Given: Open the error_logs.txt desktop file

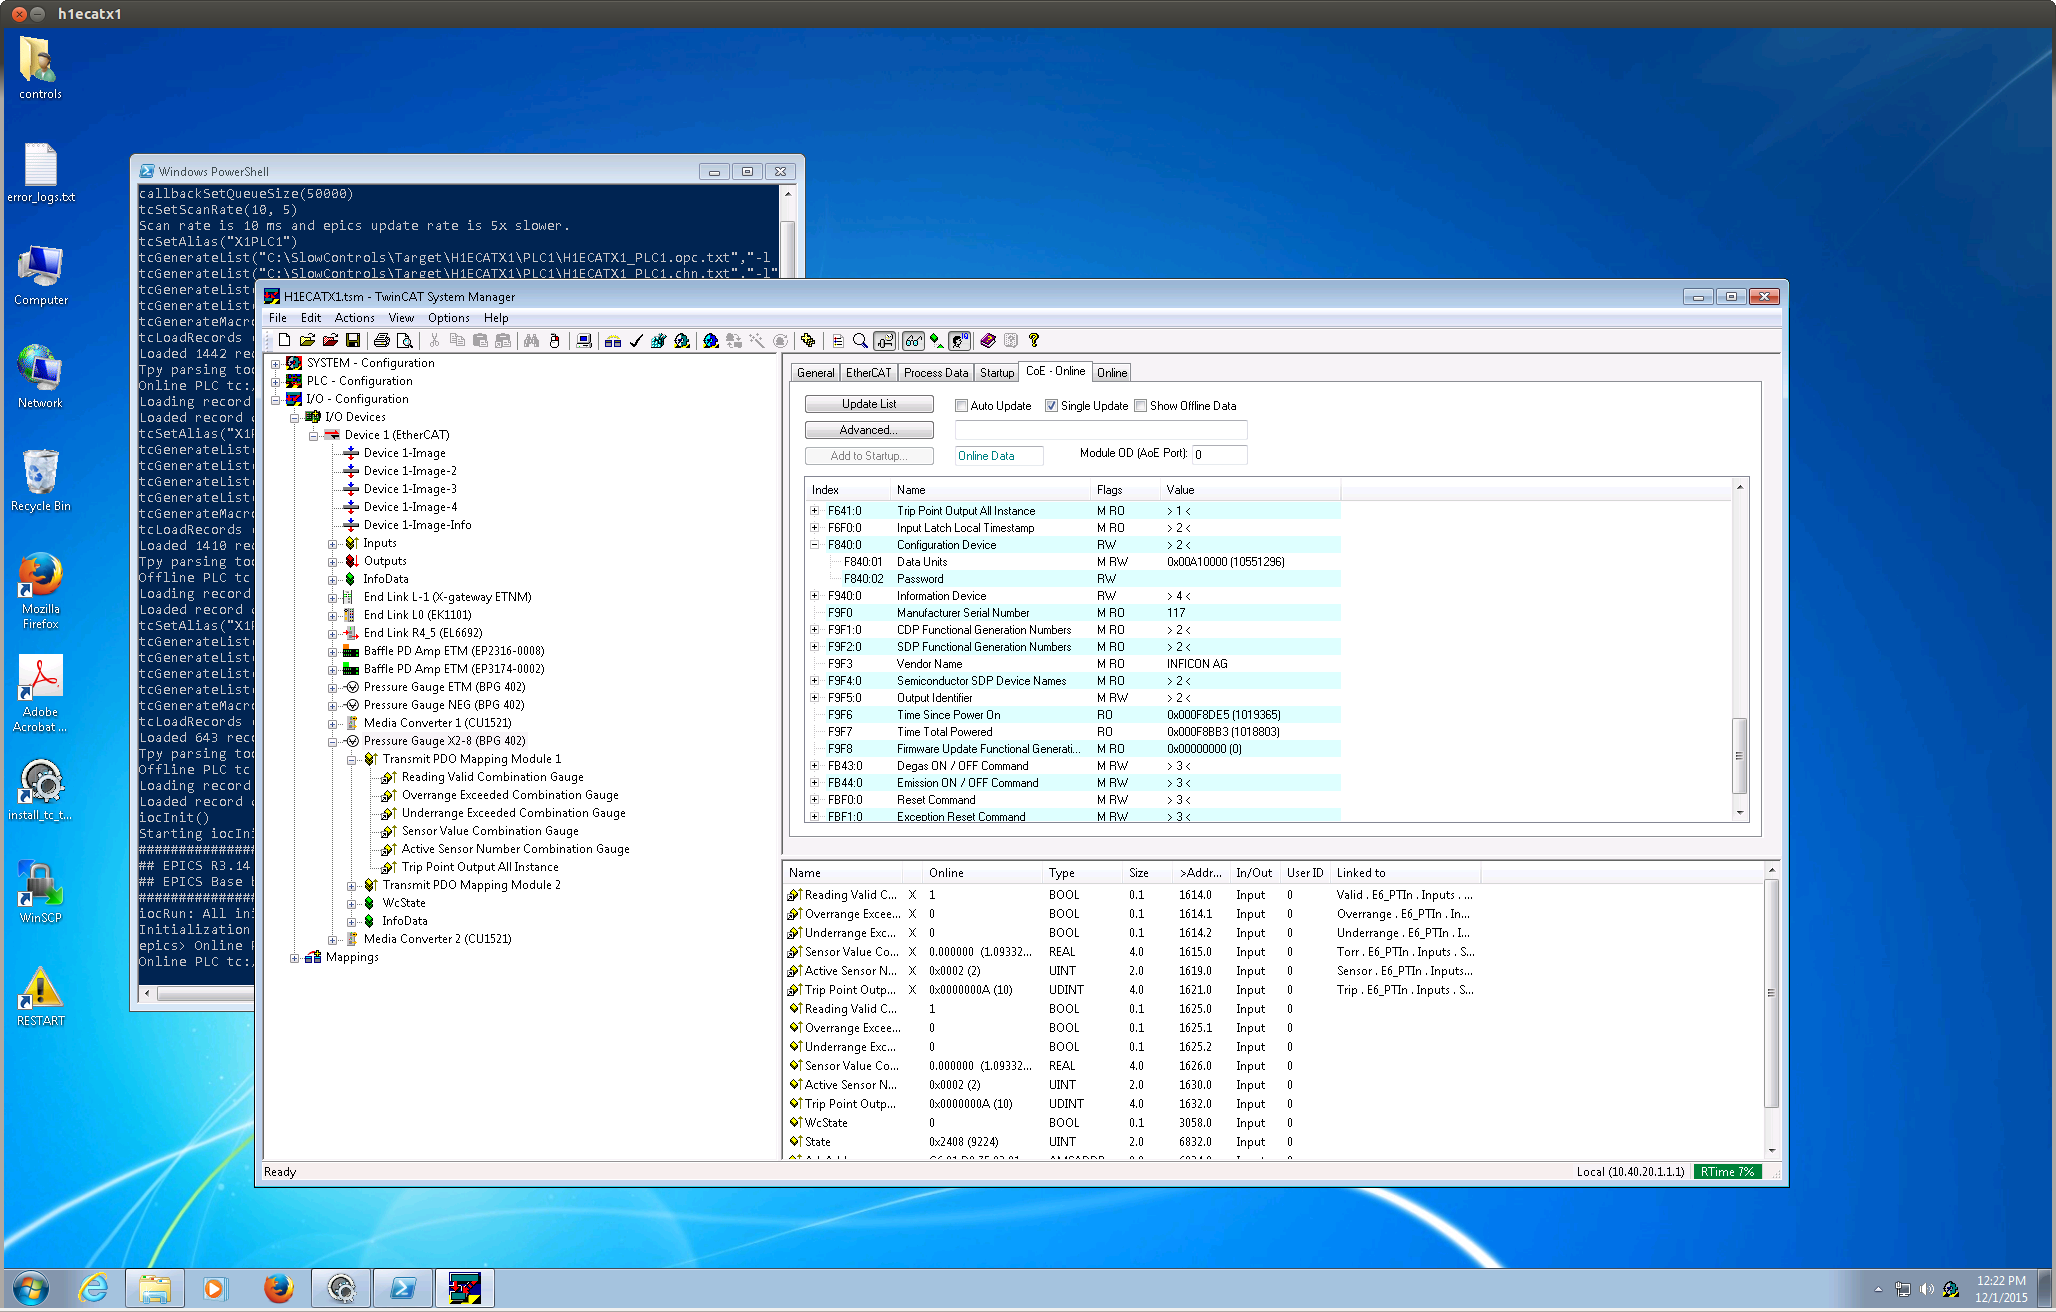Looking at the screenshot, I should click(x=40, y=172).
